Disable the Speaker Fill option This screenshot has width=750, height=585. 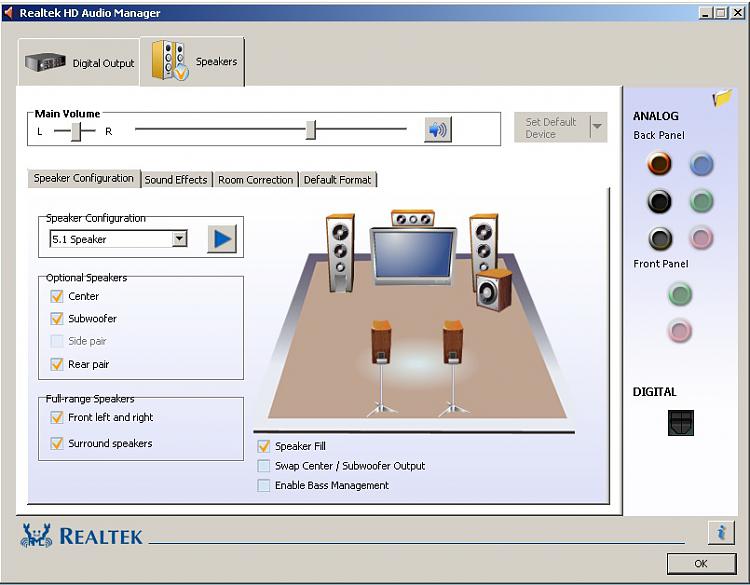[264, 446]
